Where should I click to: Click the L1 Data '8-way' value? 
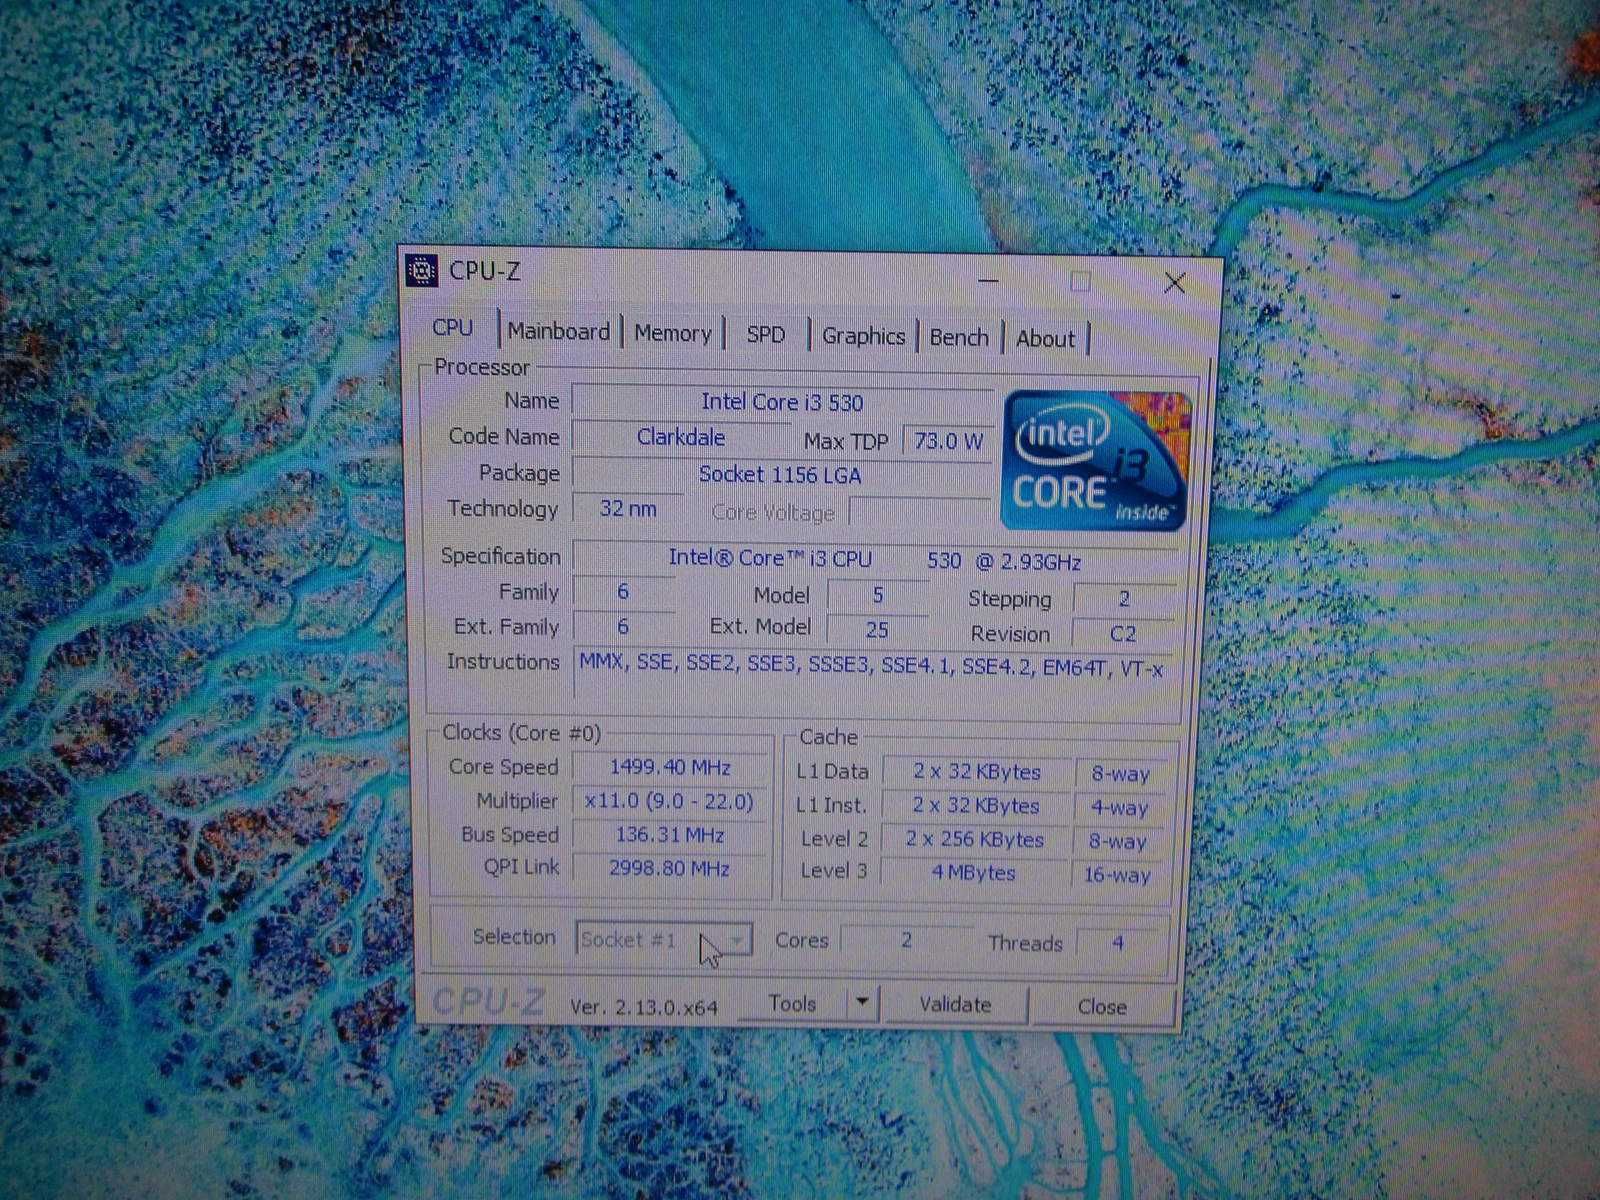click(1121, 774)
